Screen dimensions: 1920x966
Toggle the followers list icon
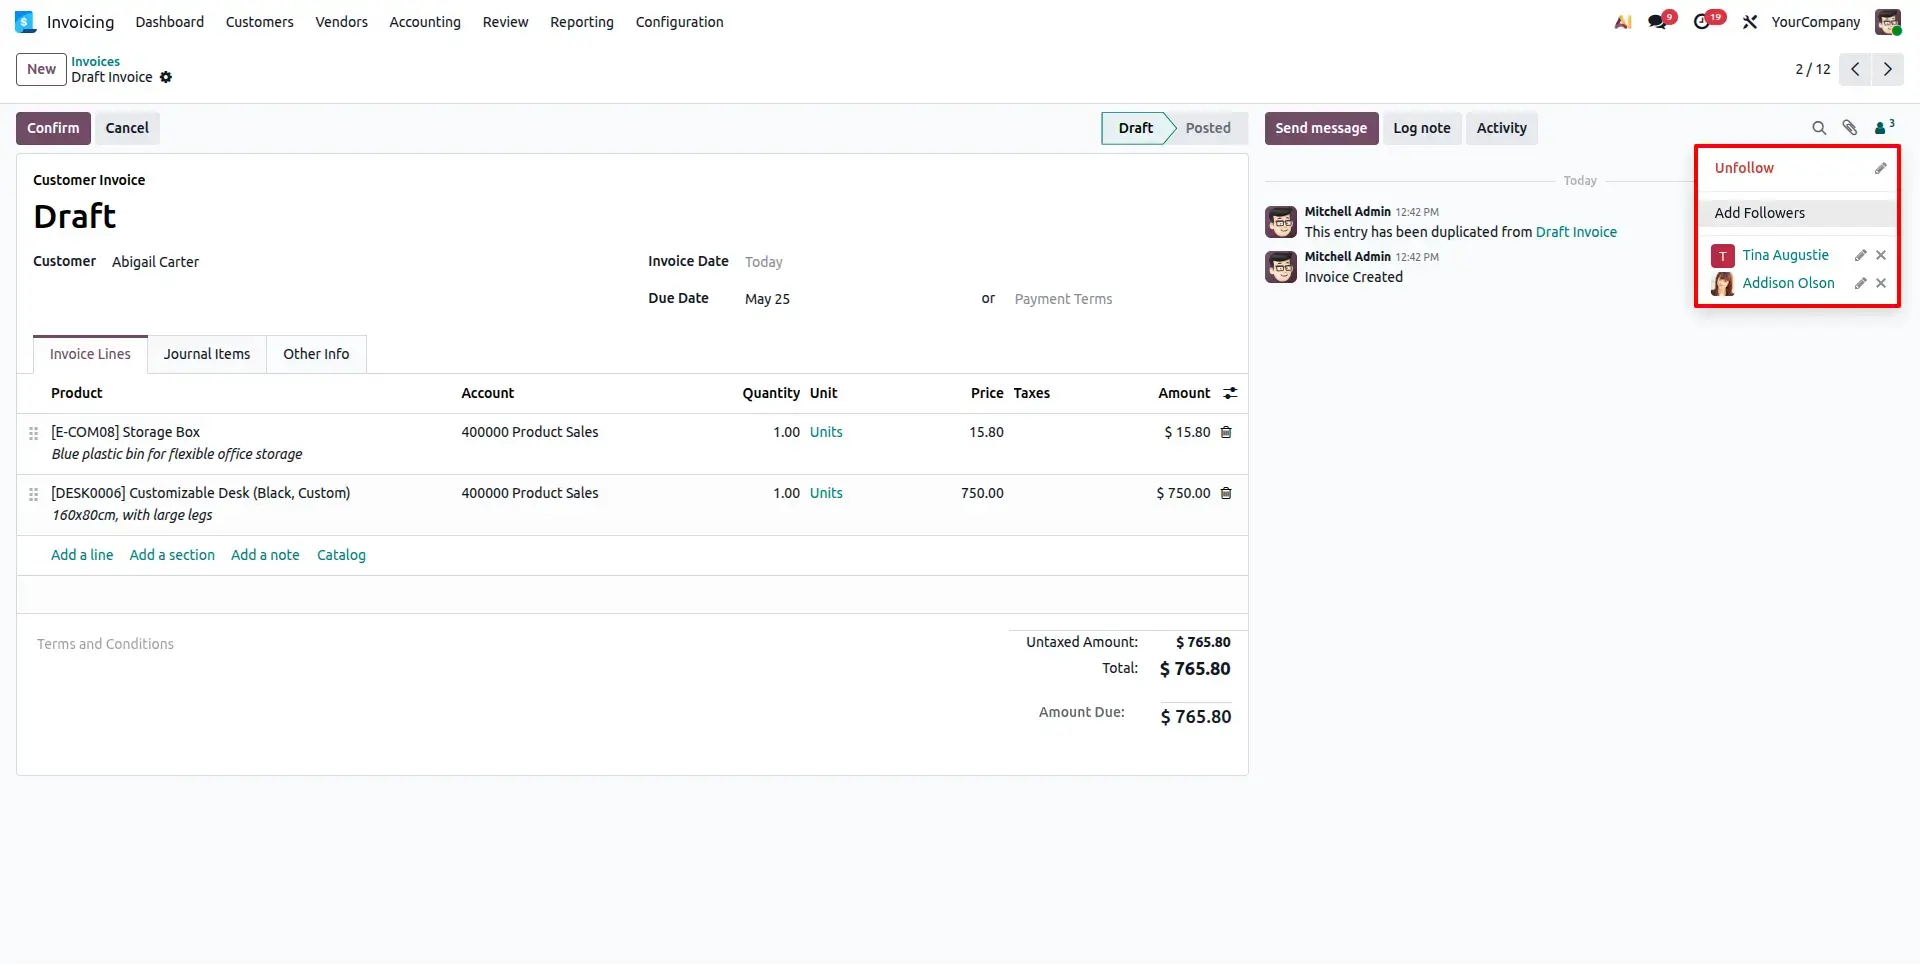1884,127
